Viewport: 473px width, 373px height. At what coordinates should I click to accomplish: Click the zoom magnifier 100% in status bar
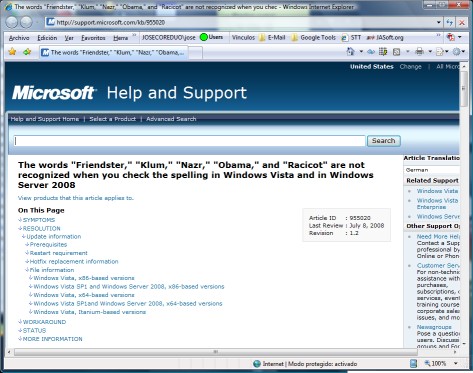click(x=435, y=363)
